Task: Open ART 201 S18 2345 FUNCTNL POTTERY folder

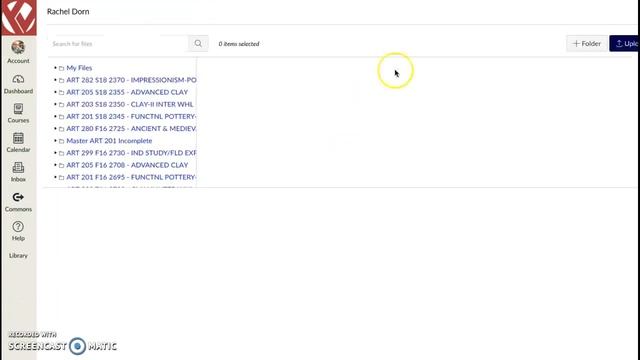Action: click(x=131, y=116)
